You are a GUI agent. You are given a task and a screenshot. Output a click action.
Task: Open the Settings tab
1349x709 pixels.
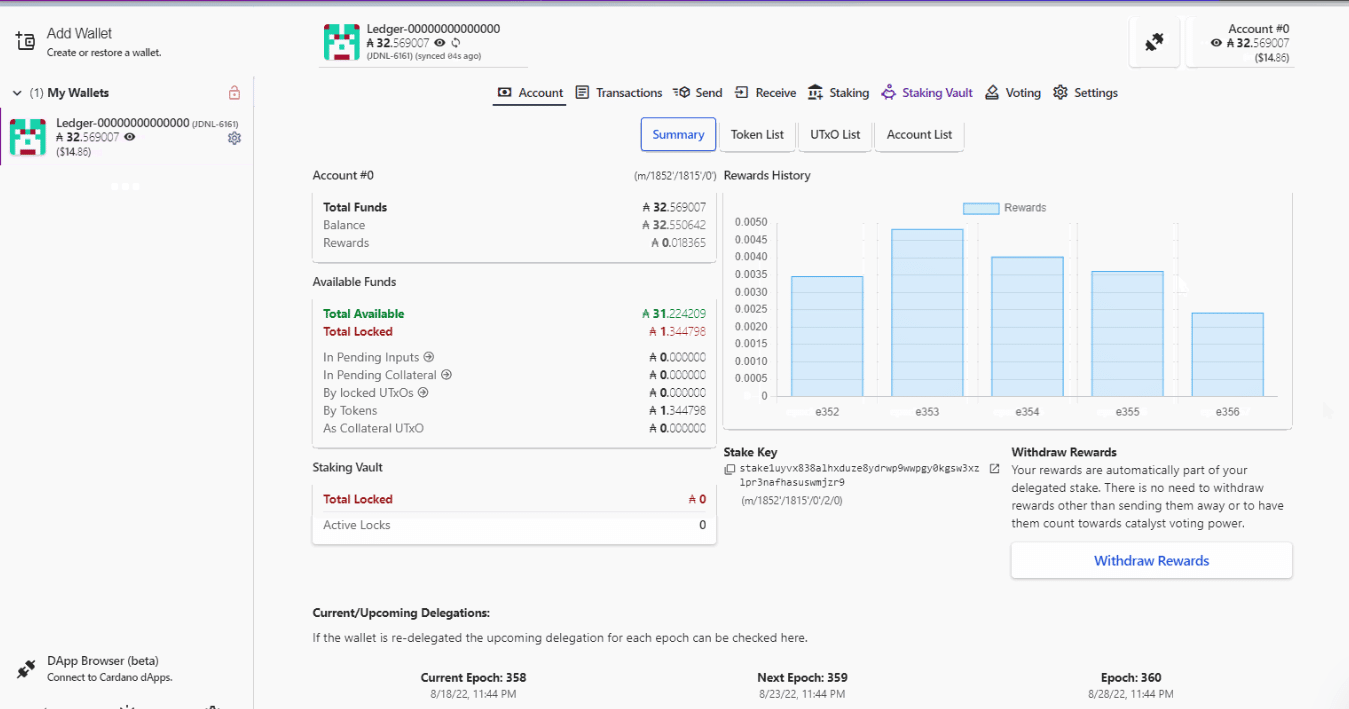pos(1085,93)
